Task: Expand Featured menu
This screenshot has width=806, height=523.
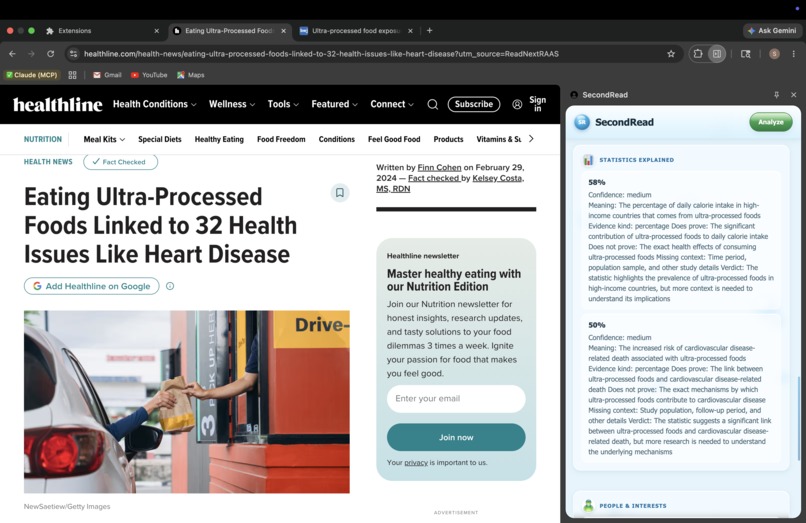Action: tap(334, 104)
